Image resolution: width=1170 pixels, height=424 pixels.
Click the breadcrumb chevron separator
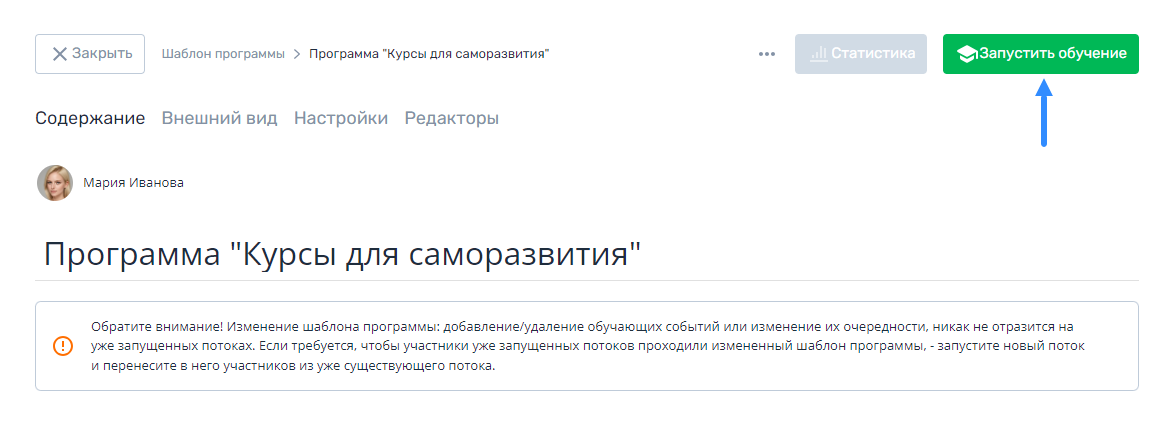click(297, 54)
